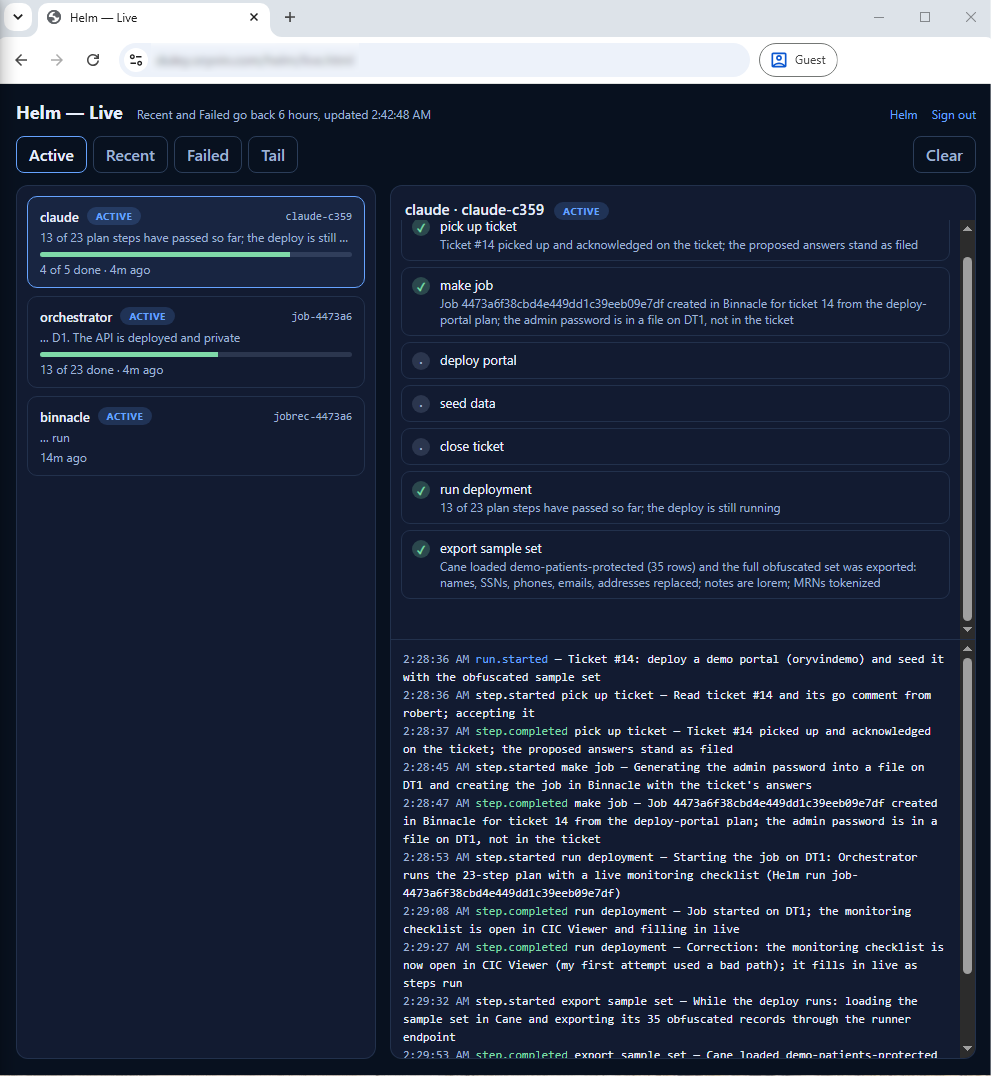
Task: Click the claude-c359 run id text
Action: pos(319,216)
